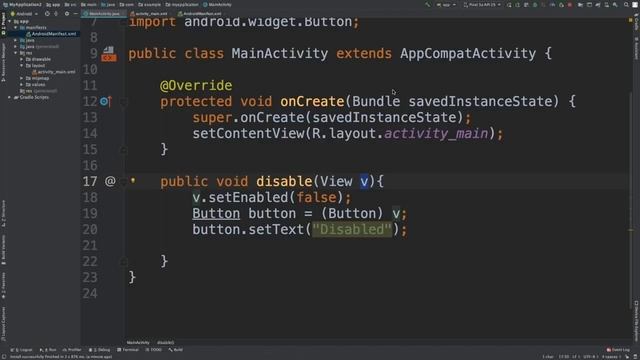Open the app run configuration dropdown
Image resolution: width=640 pixels, height=360 pixels.
[446, 4]
